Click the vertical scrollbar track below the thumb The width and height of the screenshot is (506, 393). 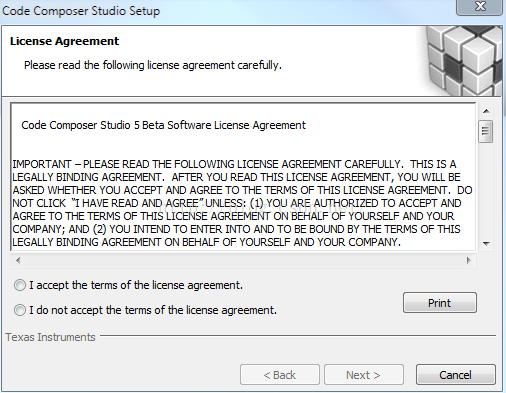pos(486,190)
